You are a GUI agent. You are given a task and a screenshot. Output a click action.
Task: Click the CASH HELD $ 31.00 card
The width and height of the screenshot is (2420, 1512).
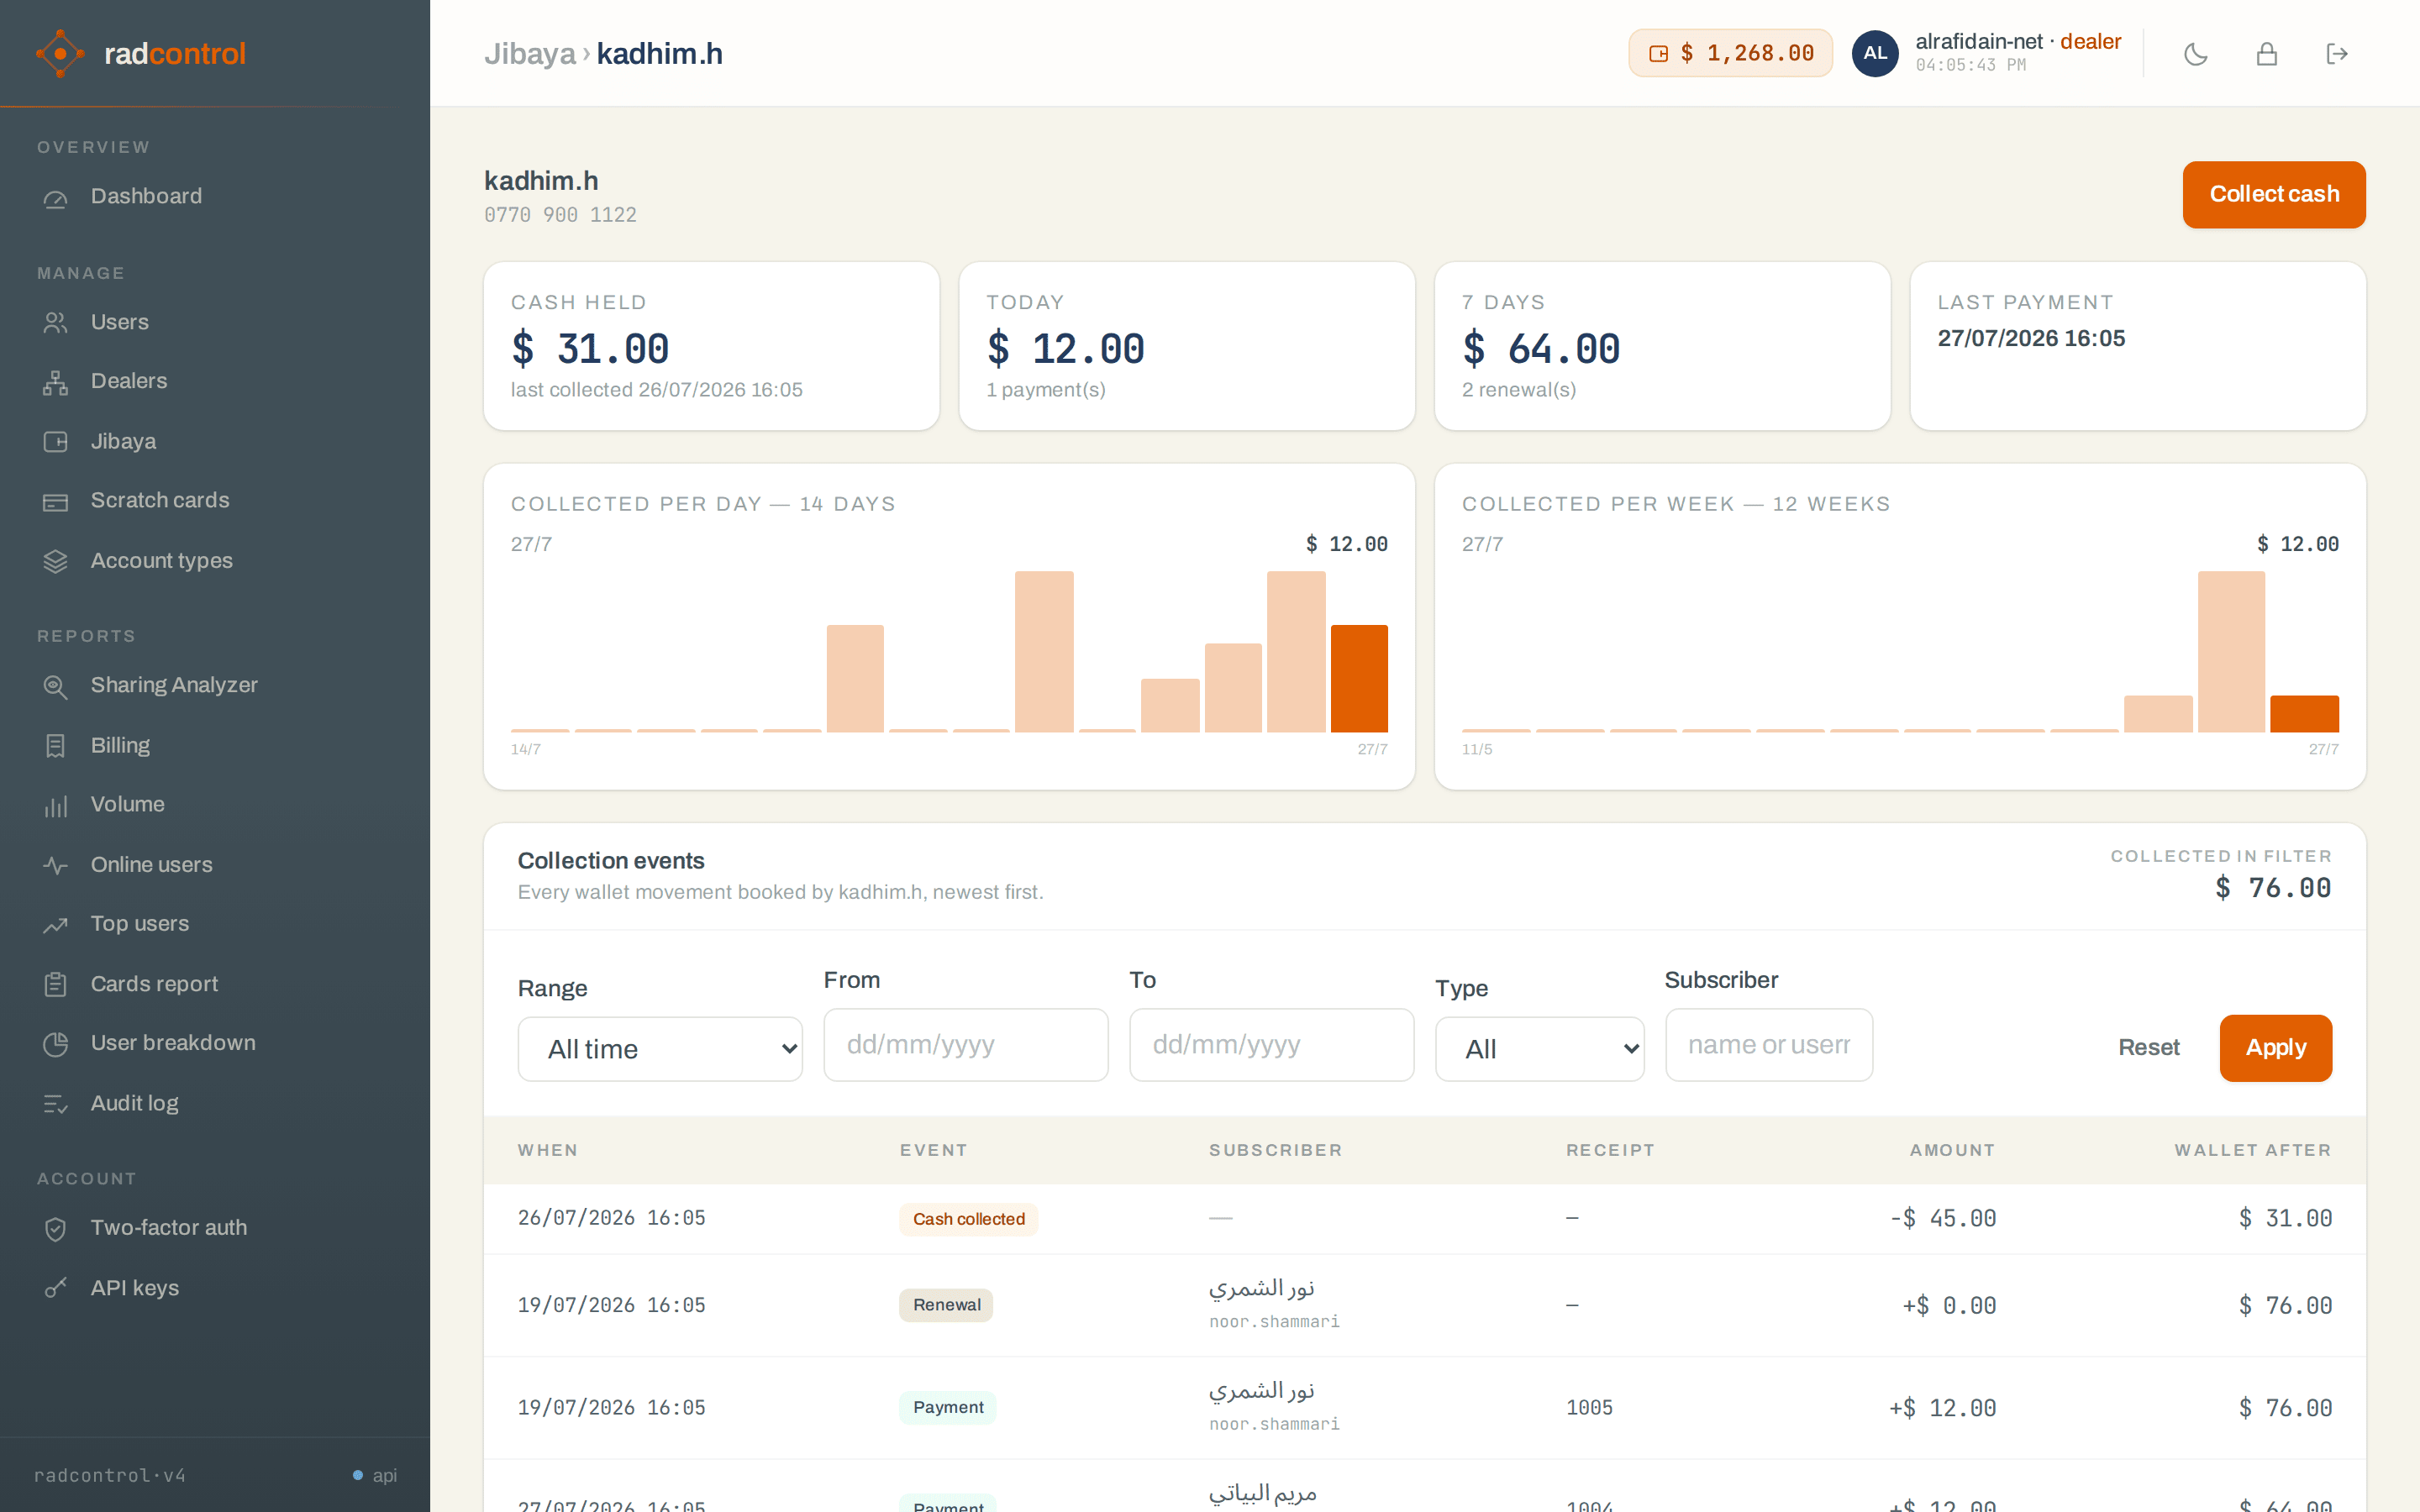coord(712,346)
